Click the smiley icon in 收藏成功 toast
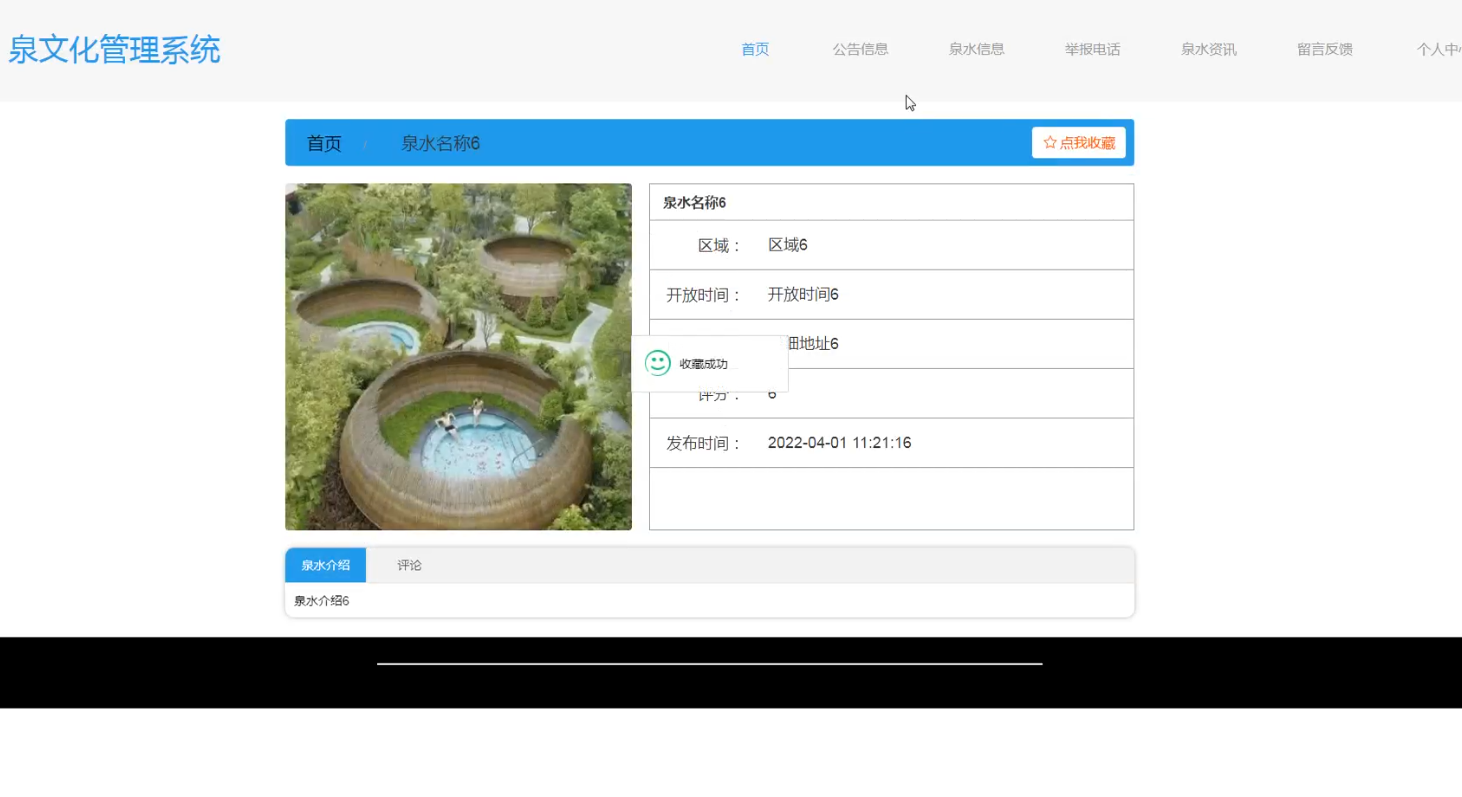The image size is (1462, 797). [658, 363]
